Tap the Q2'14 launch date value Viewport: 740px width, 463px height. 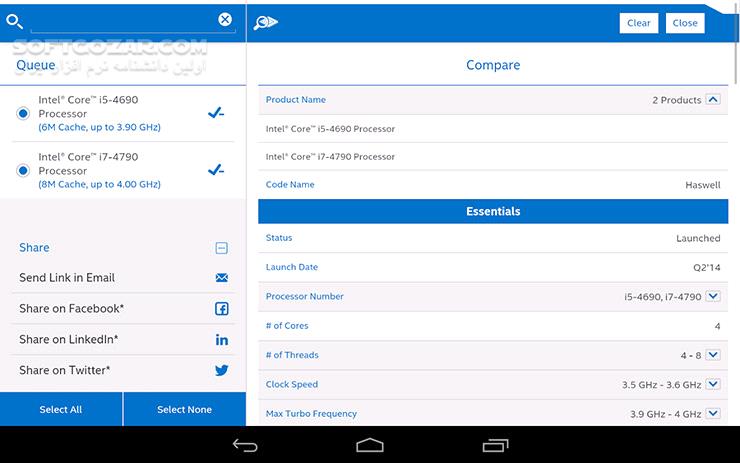(x=706, y=268)
